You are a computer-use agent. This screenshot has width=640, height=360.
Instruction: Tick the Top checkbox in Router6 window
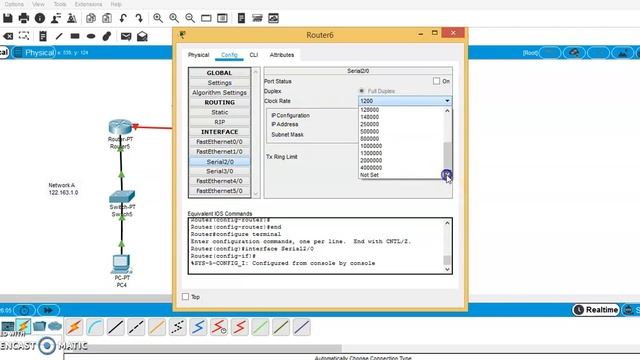coord(185,297)
